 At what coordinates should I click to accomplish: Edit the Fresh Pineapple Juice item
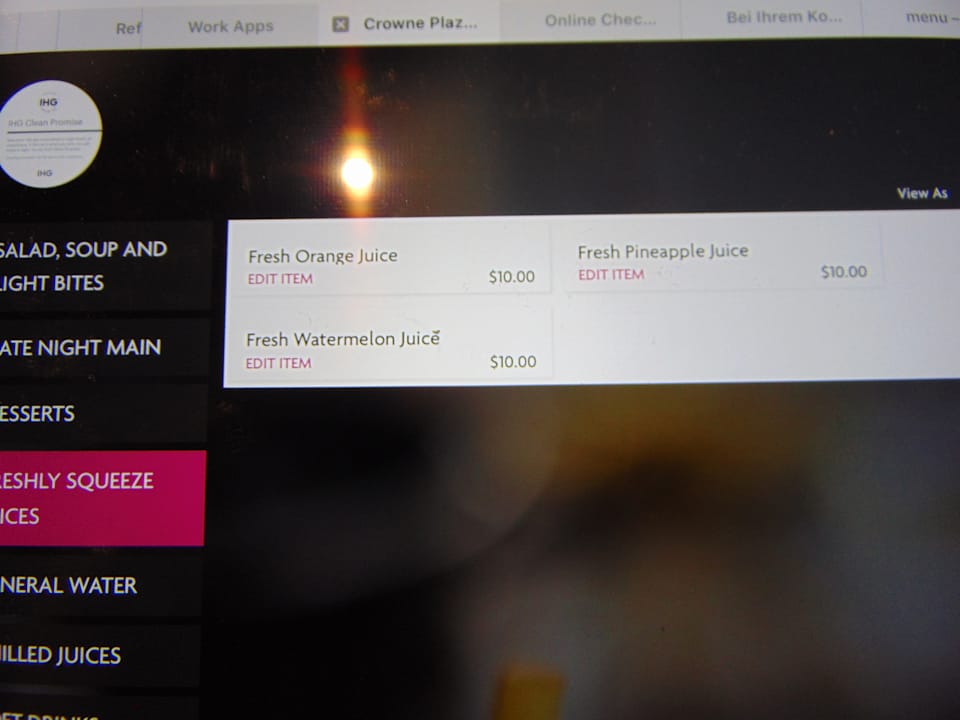[x=611, y=274]
